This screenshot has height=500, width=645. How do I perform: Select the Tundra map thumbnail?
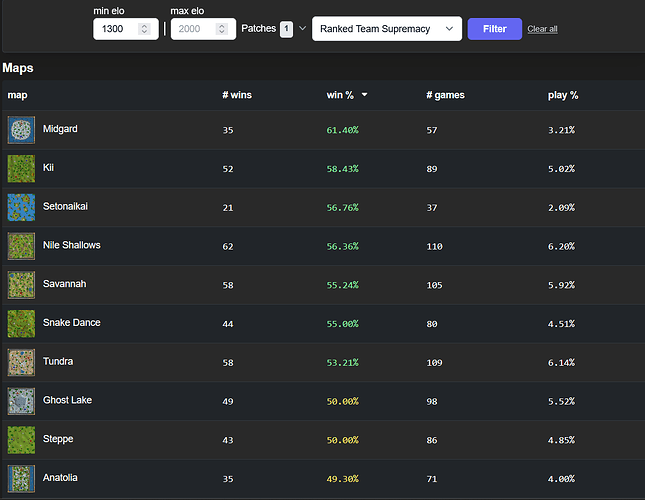coord(21,362)
